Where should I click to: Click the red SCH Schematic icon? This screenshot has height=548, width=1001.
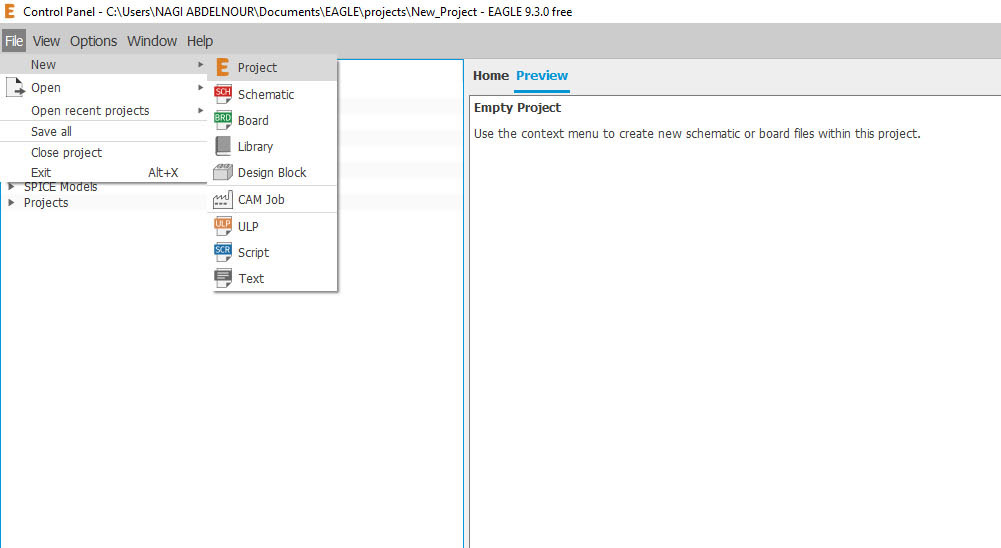pos(223,94)
